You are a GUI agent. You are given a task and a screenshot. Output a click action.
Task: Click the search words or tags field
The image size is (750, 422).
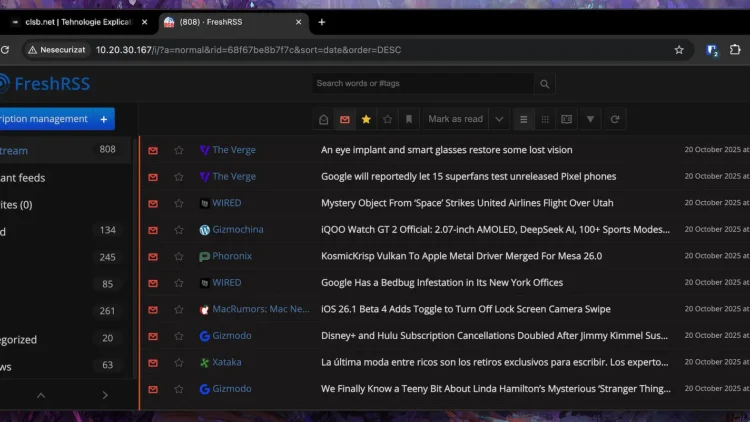tap(420, 84)
